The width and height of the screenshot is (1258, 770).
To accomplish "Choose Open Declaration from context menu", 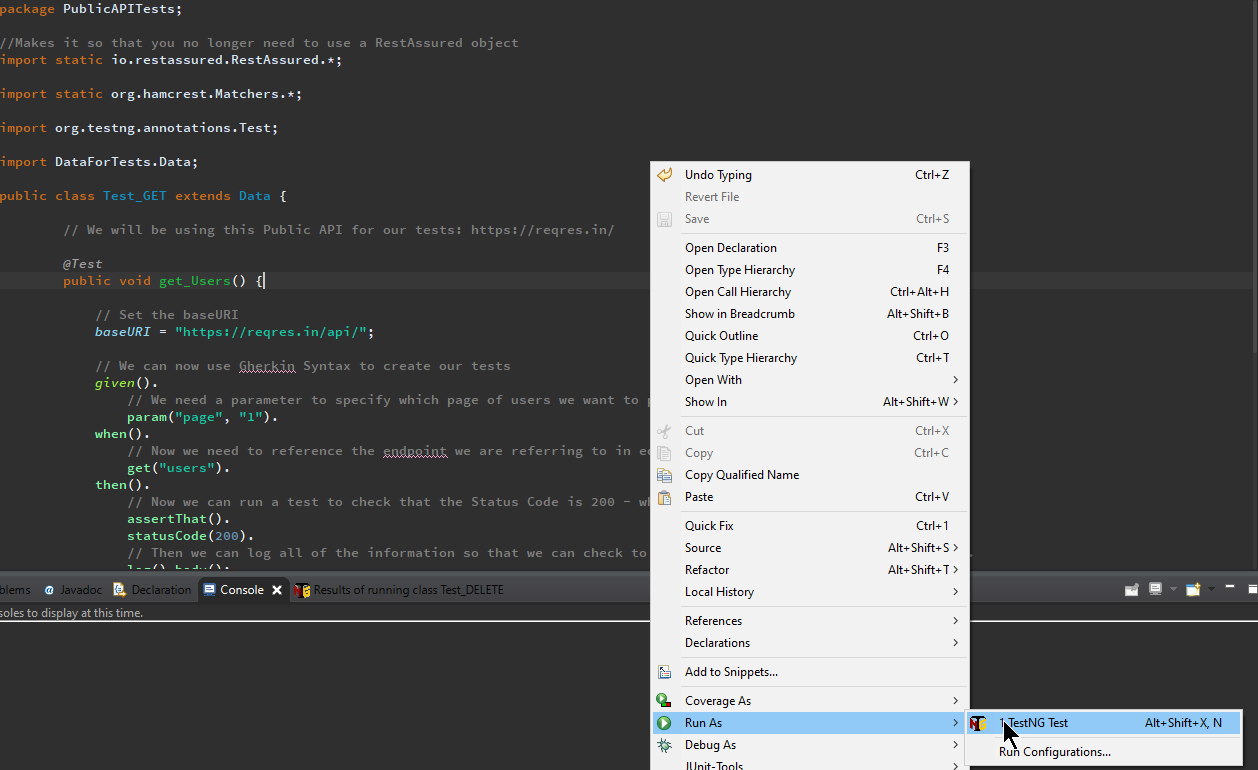I will pos(810,248).
